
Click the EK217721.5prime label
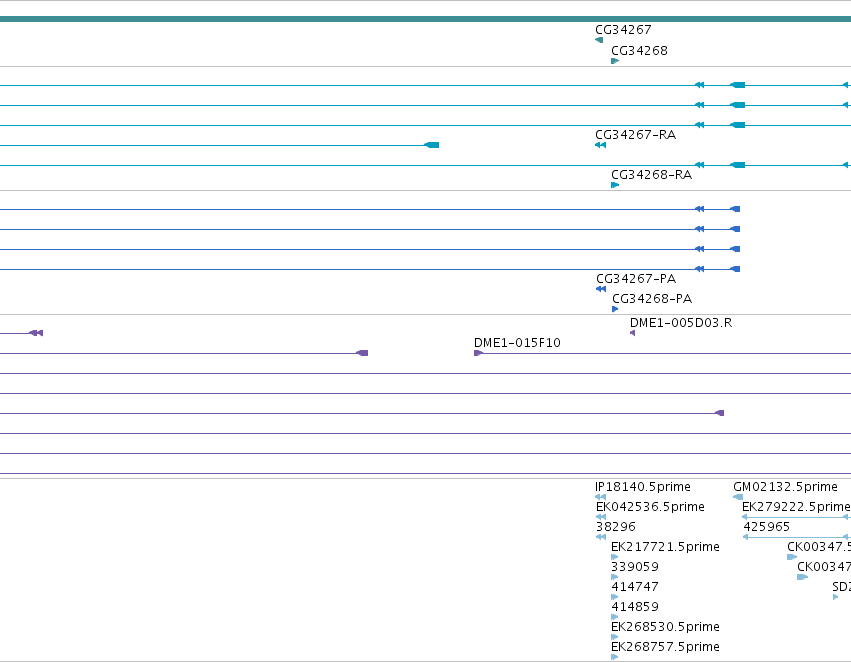pos(665,547)
